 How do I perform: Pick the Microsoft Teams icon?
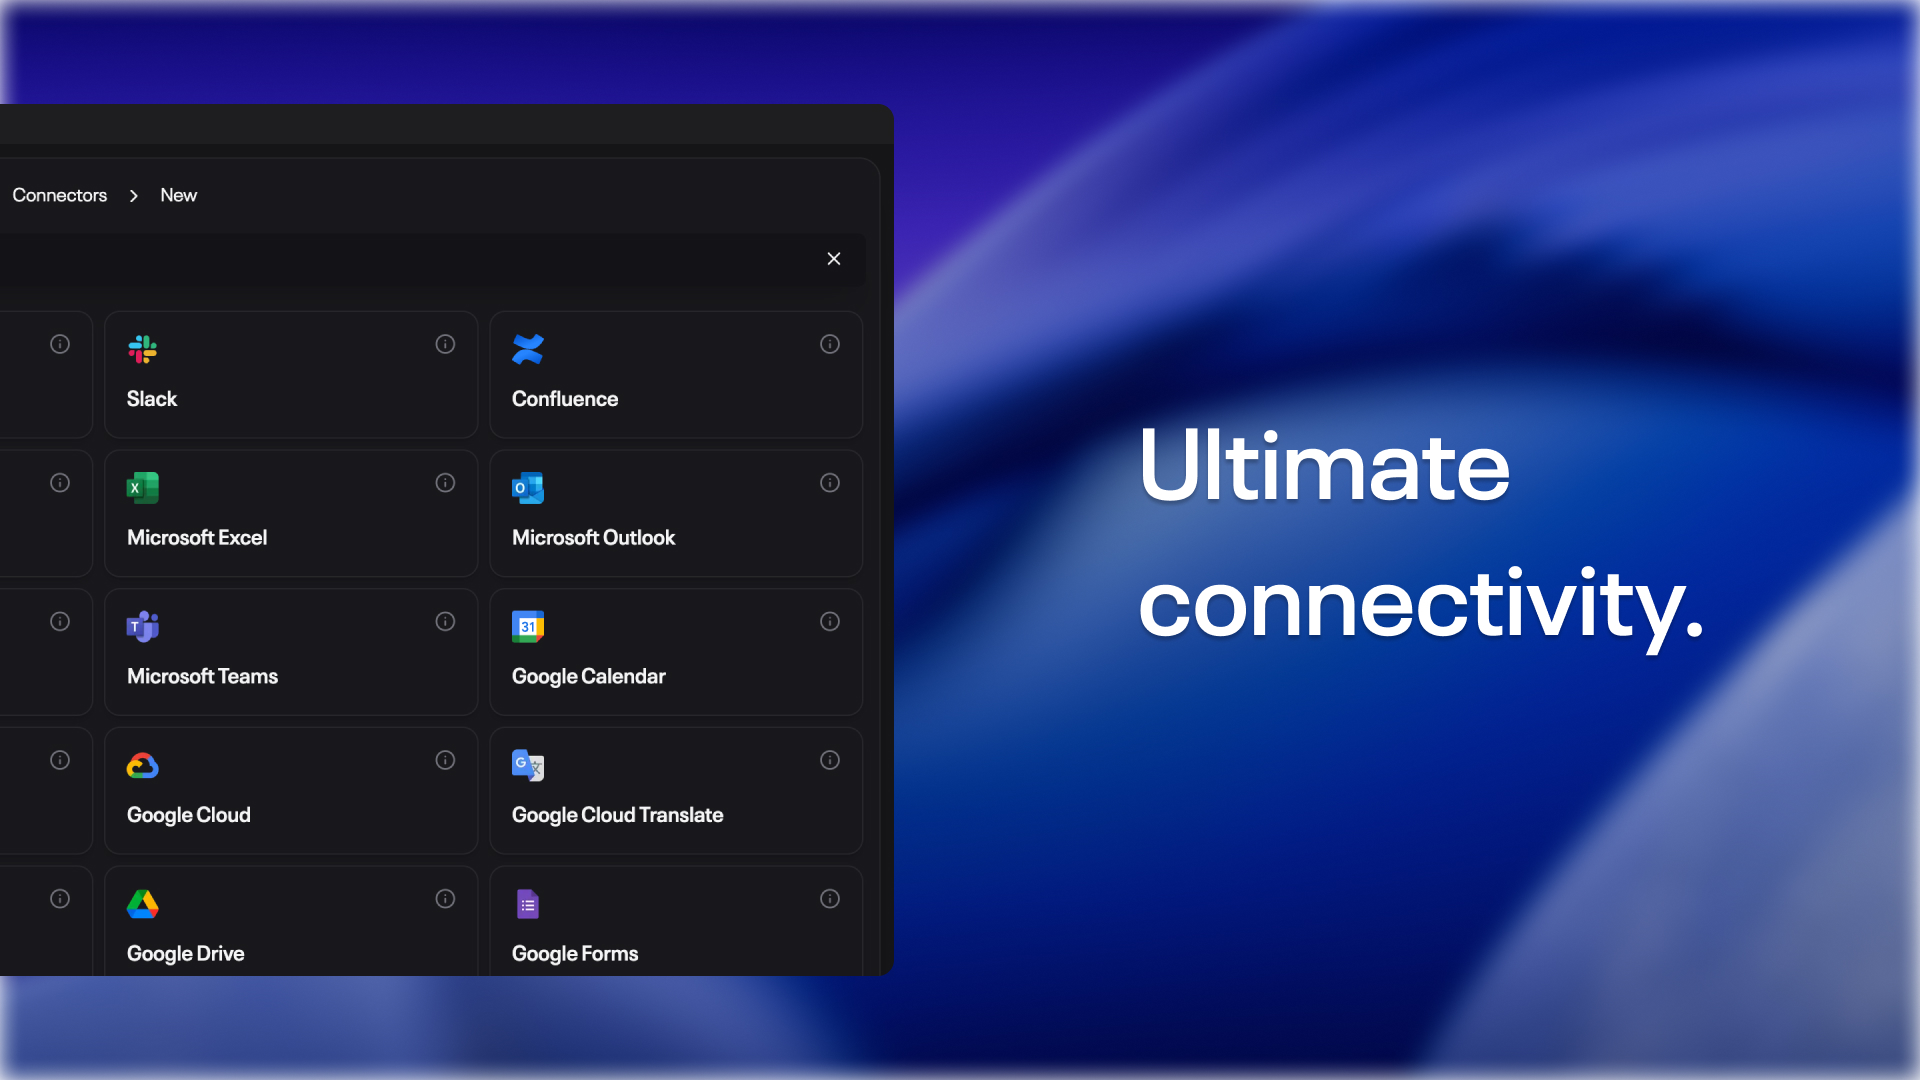[x=143, y=626]
